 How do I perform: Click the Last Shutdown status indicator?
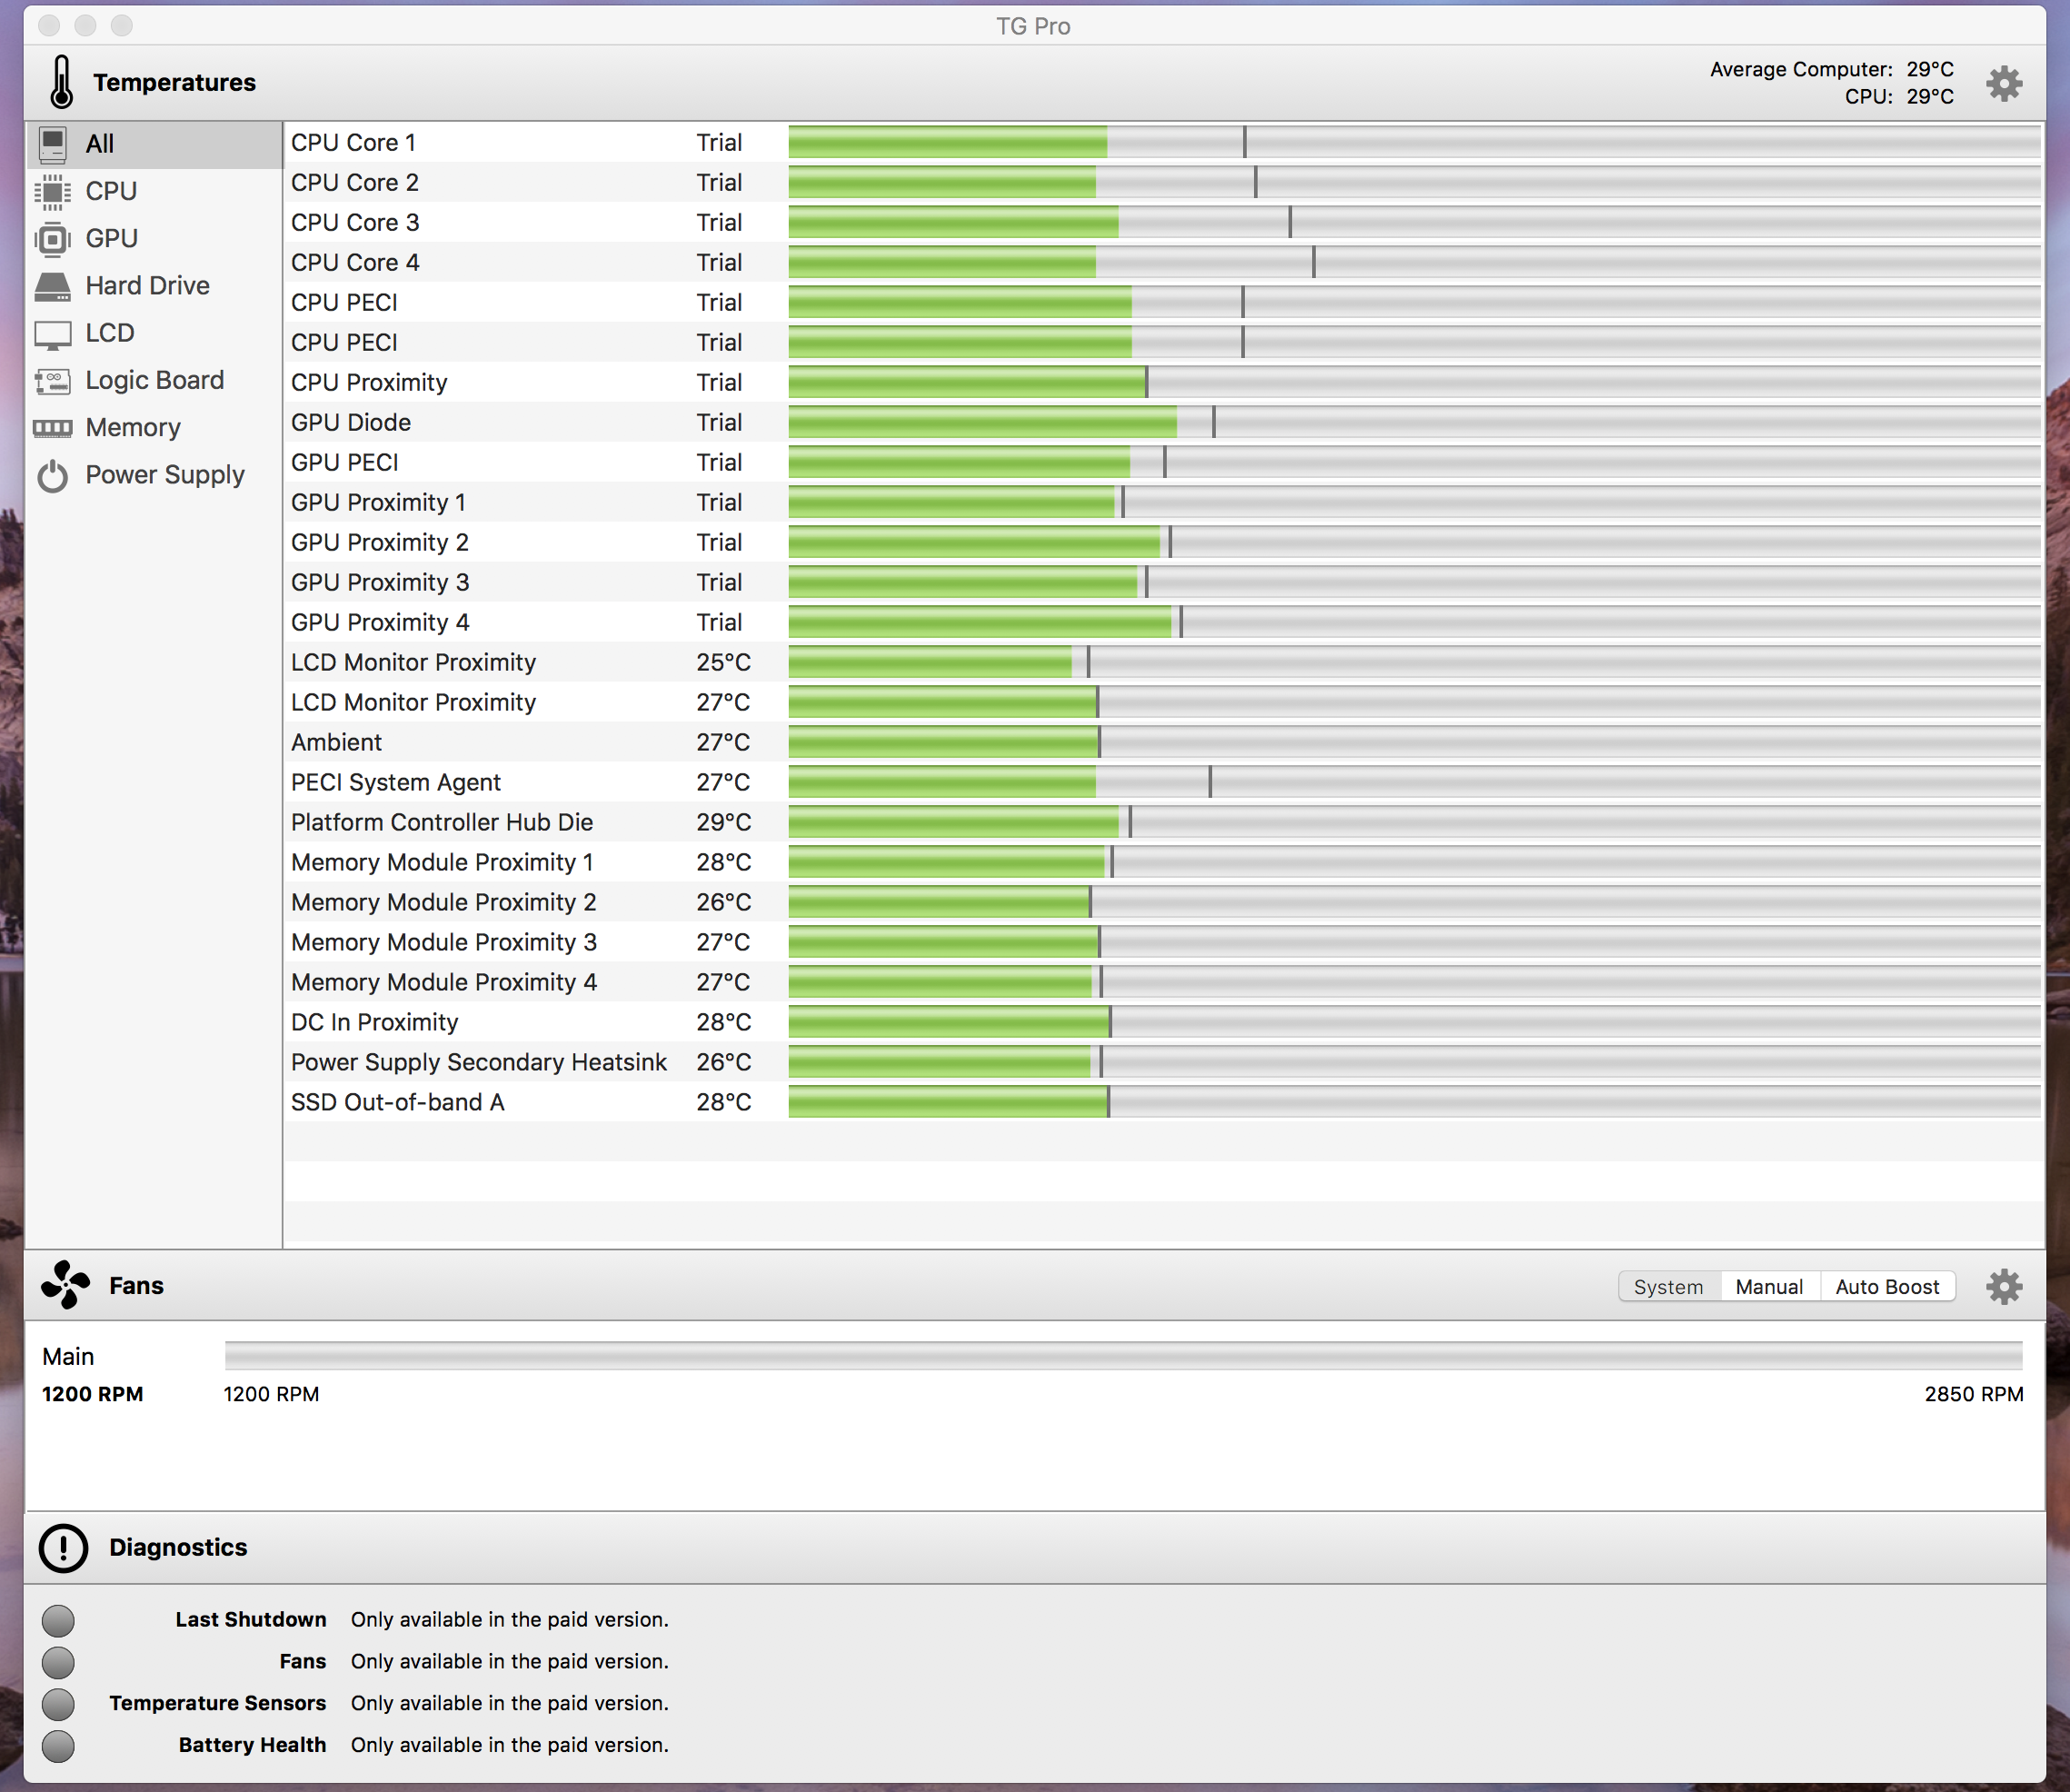[58, 1620]
